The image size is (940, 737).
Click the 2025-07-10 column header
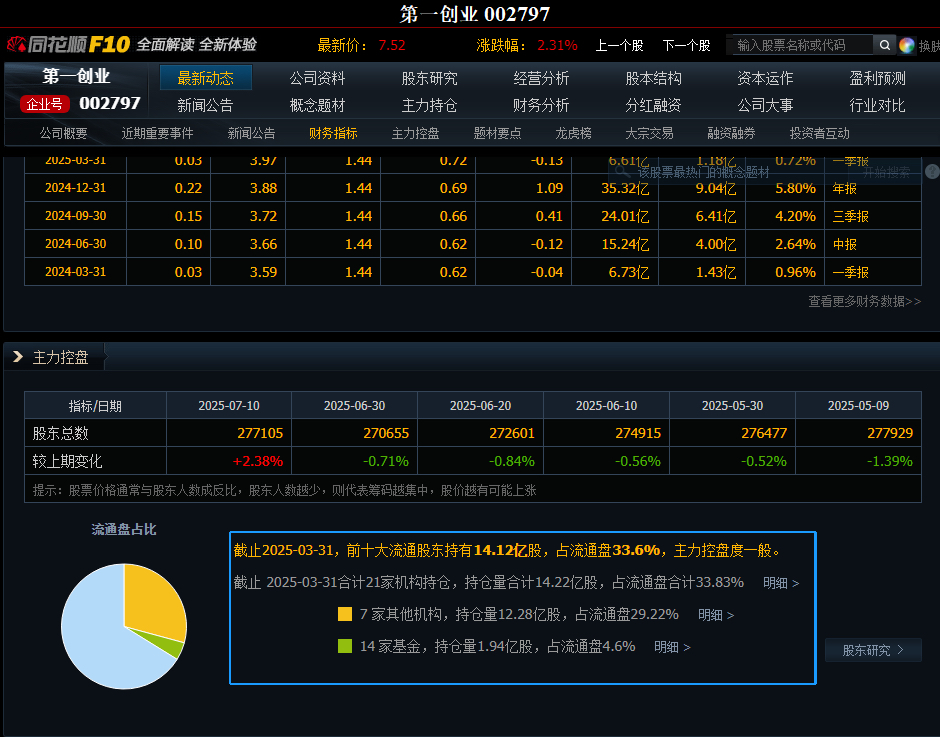[x=229, y=405]
